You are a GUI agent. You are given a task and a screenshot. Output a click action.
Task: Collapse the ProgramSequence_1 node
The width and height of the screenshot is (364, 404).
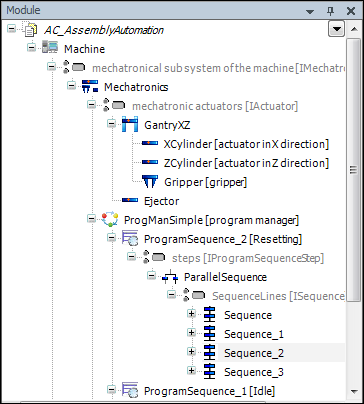coord(111,389)
